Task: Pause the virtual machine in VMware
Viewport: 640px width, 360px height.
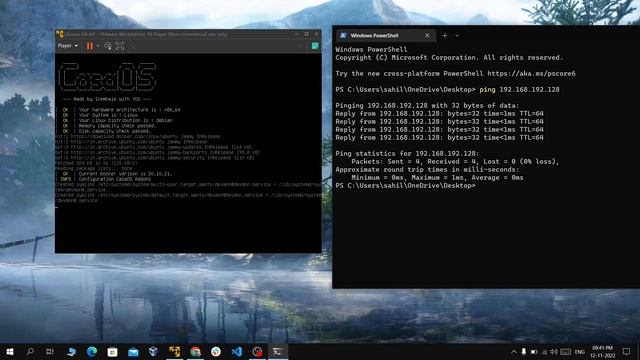Action: click(x=90, y=46)
